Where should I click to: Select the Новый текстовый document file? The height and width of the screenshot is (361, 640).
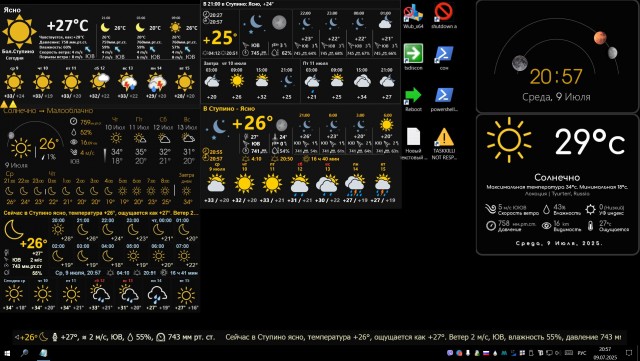point(413,143)
